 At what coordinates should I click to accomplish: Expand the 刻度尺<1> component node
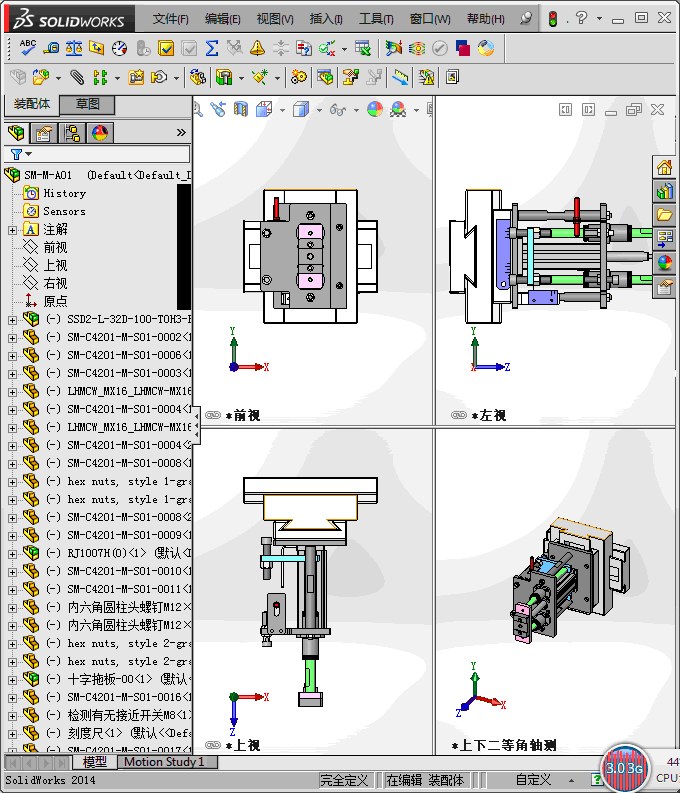pyautogui.click(x=12, y=734)
